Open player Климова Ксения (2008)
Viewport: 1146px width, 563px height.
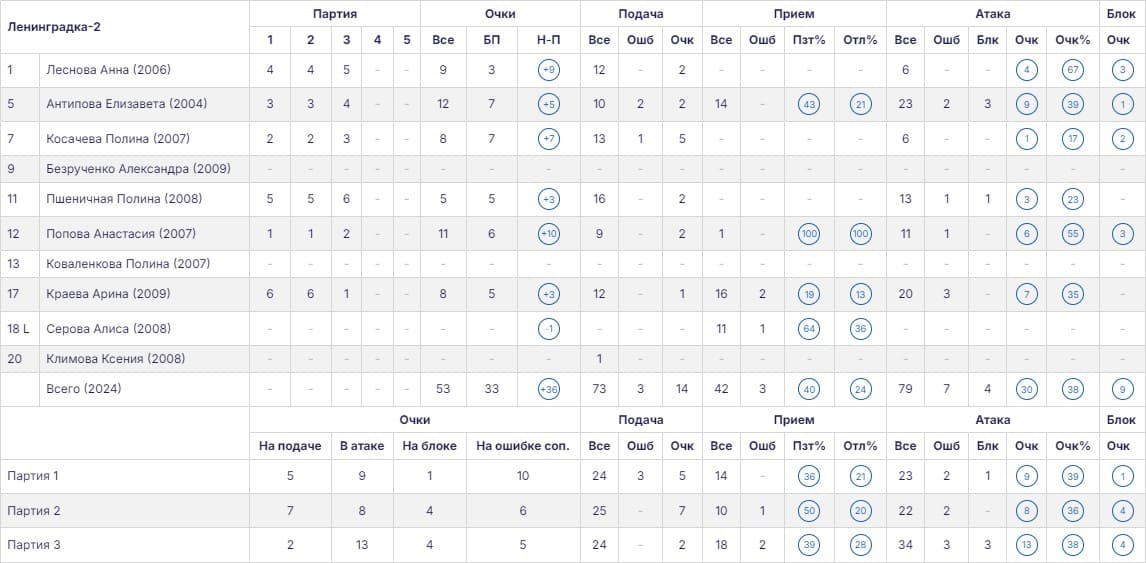[x=115, y=359]
